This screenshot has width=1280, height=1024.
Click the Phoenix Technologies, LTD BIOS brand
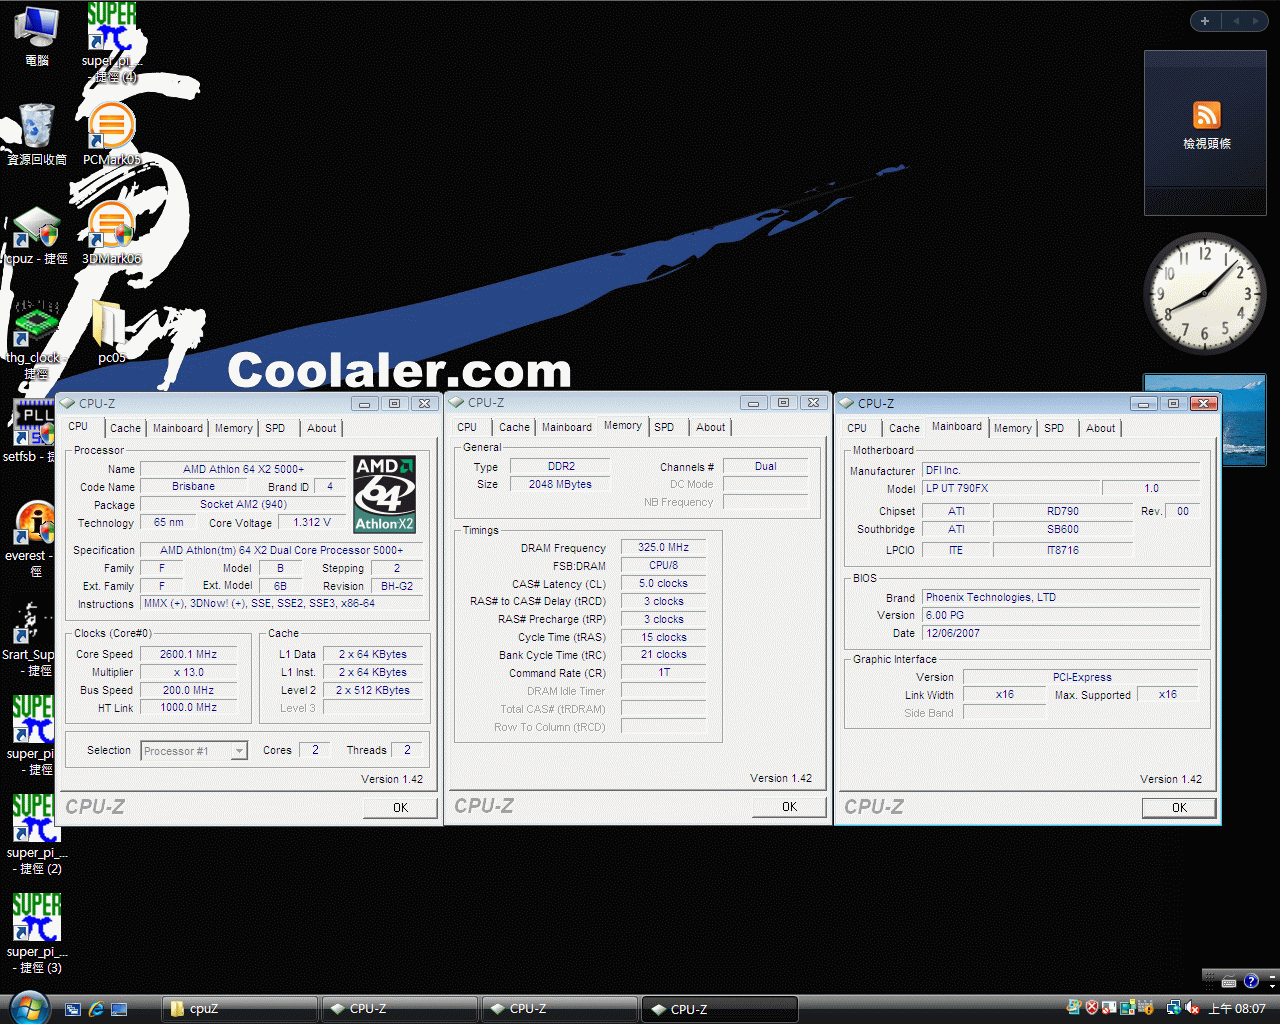click(x=1060, y=597)
